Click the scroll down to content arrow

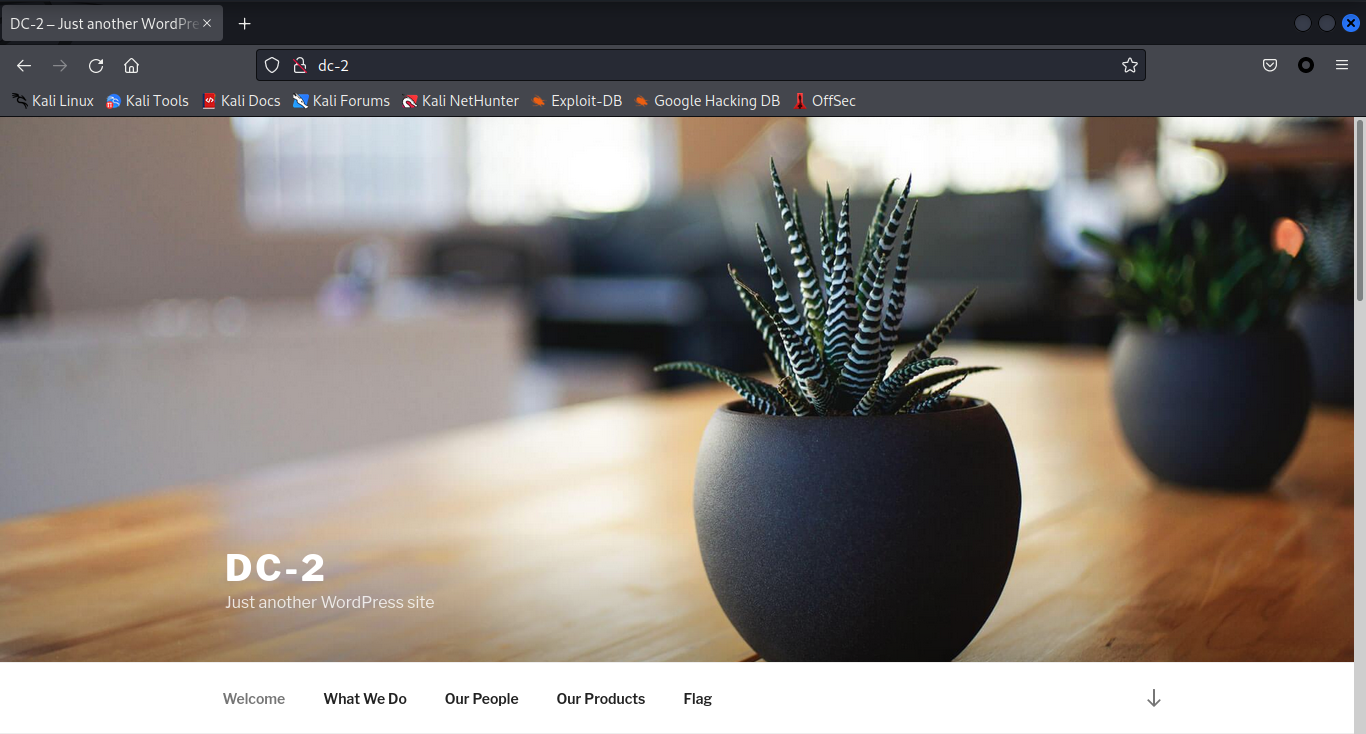(1153, 698)
